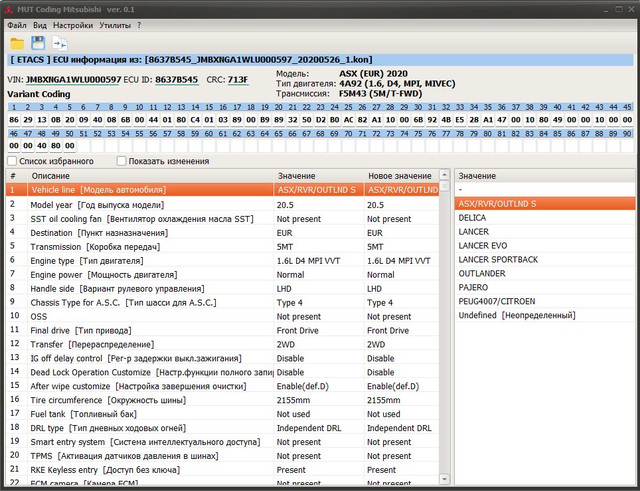Click the file compare icon in toolbar
The width and height of the screenshot is (640, 491).
[x=59, y=43]
